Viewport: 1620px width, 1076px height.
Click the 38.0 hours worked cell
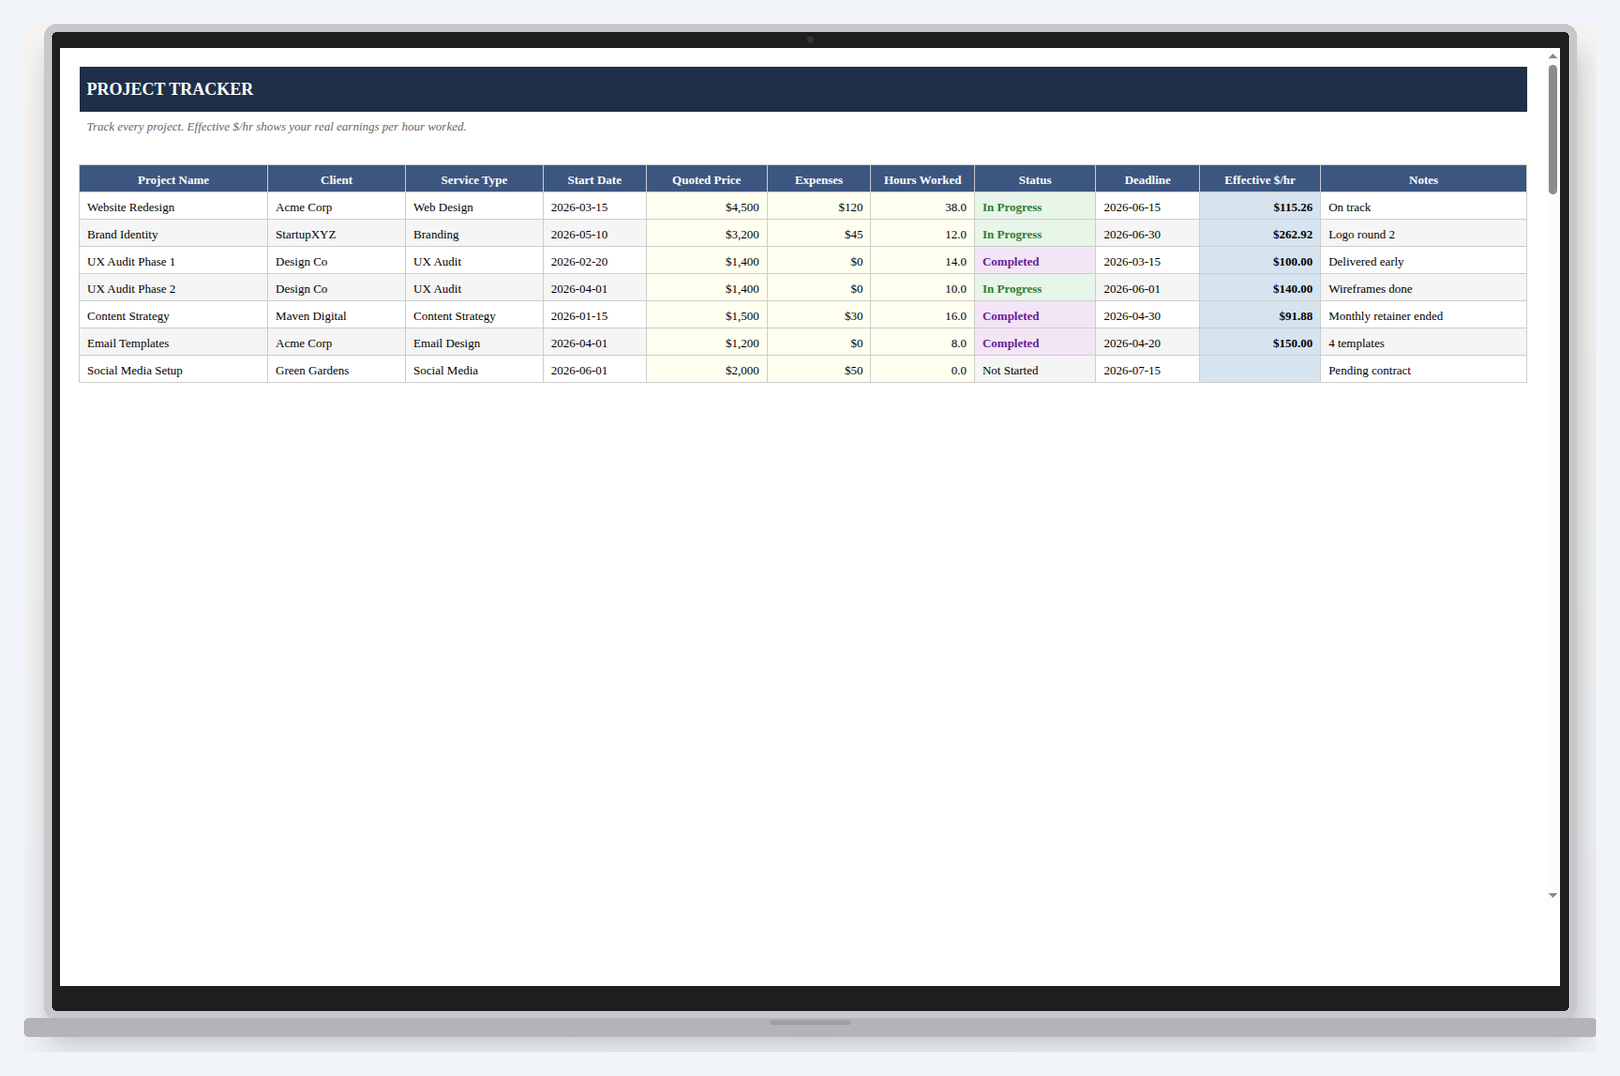coord(922,207)
